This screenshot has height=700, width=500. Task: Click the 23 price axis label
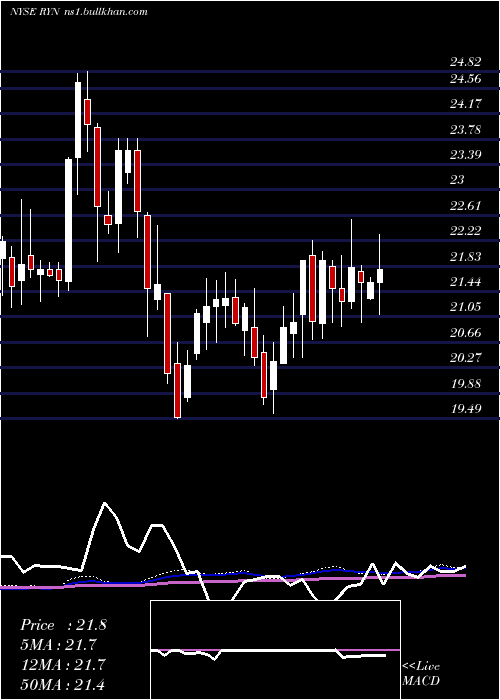[457, 179]
